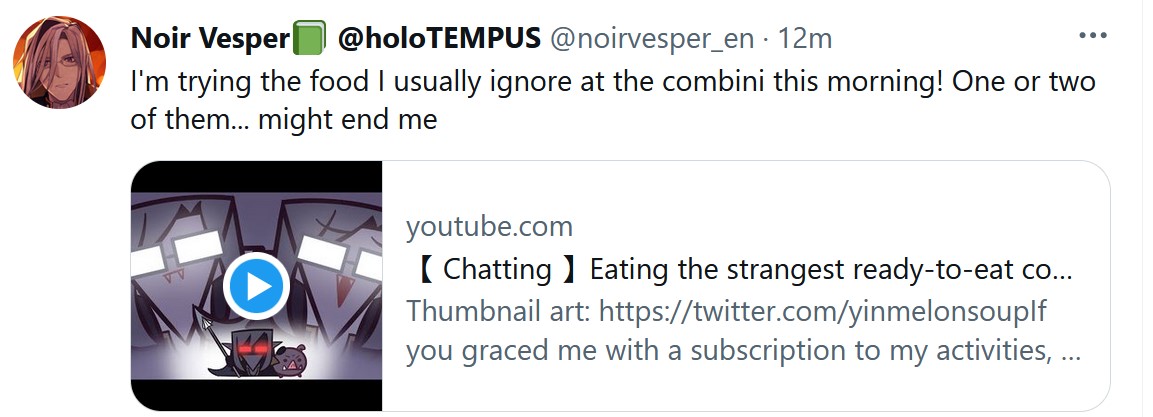This screenshot has height=417, width=1153.
Task: Click the right glasses face in the thumbnail
Action: click(330, 250)
